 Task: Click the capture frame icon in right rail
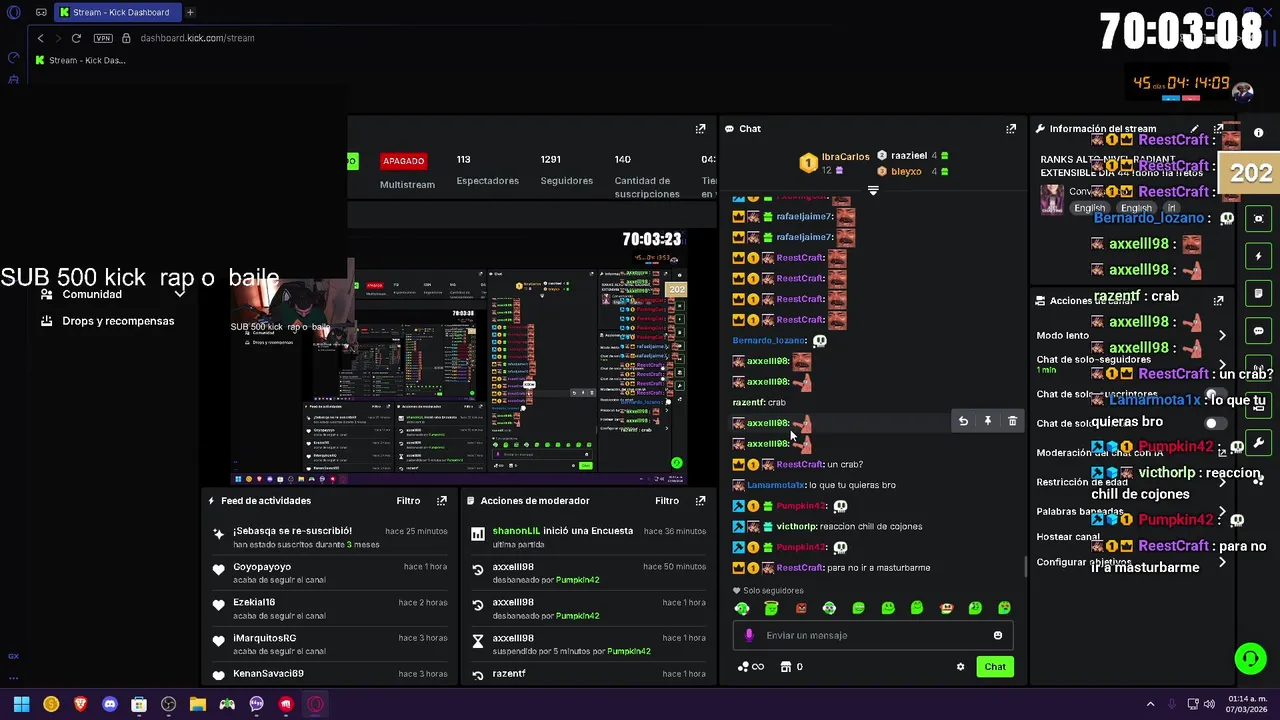coord(1259,219)
